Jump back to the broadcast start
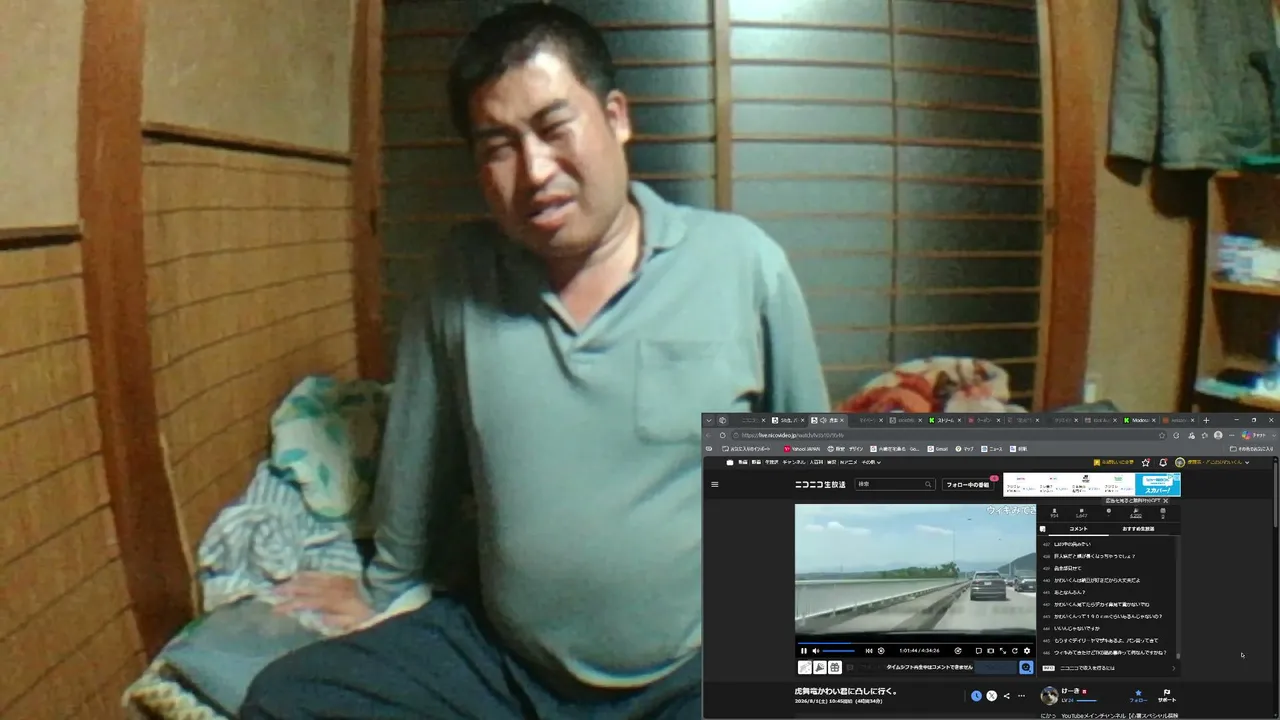The image size is (1280, 720). pos(869,651)
